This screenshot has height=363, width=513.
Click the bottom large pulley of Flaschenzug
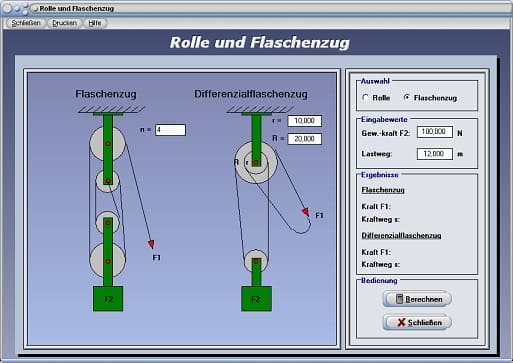tap(107, 260)
